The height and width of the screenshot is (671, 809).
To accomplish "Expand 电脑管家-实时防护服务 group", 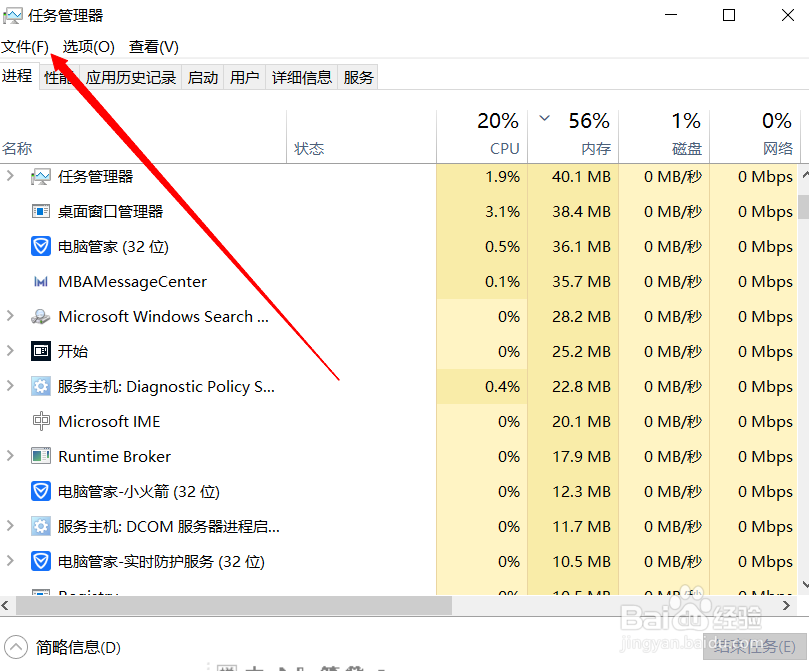I will click(10, 561).
